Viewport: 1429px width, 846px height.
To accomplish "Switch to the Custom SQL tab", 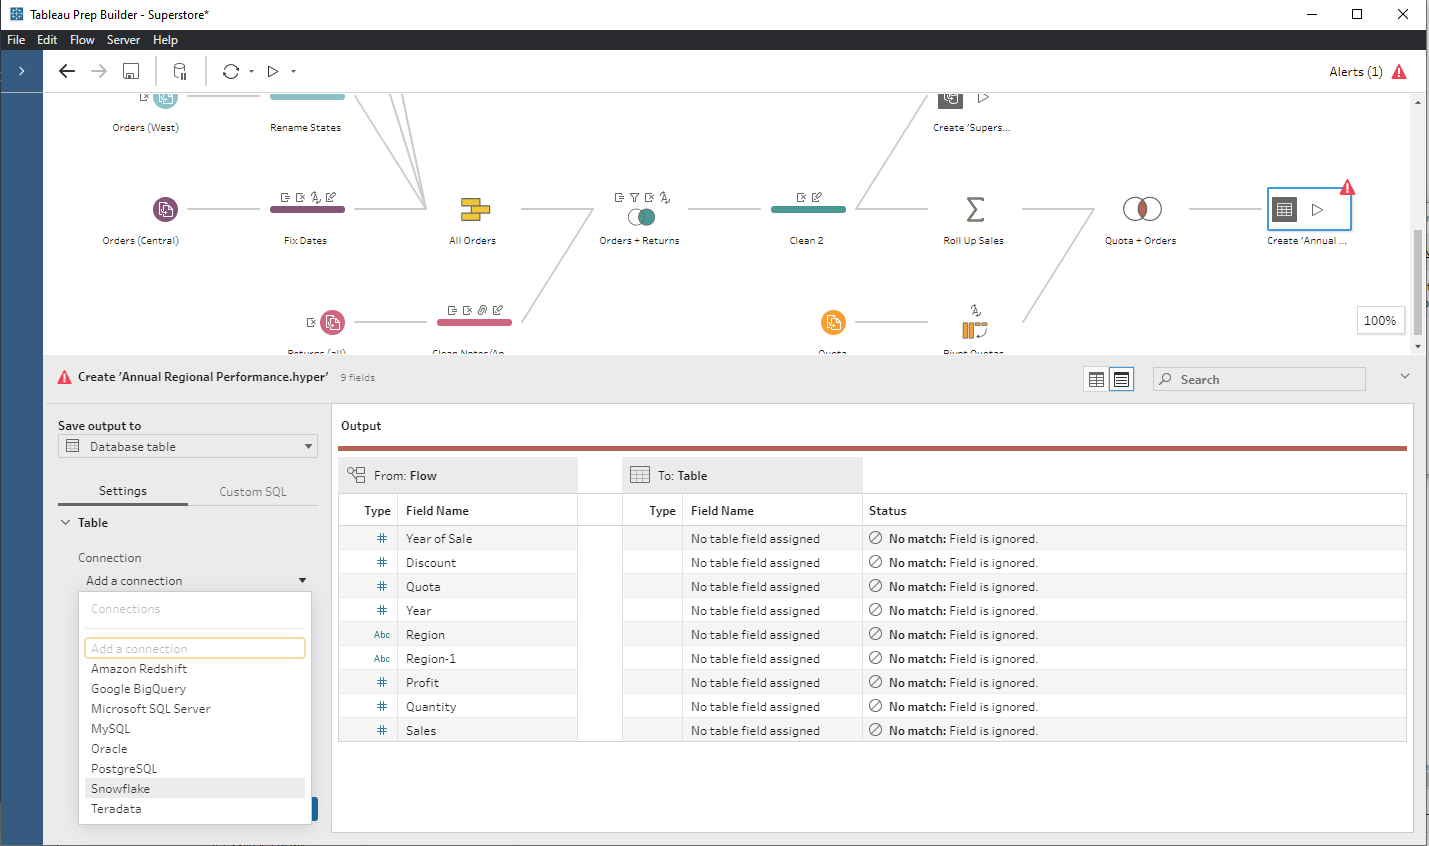I will coord(253,492).
